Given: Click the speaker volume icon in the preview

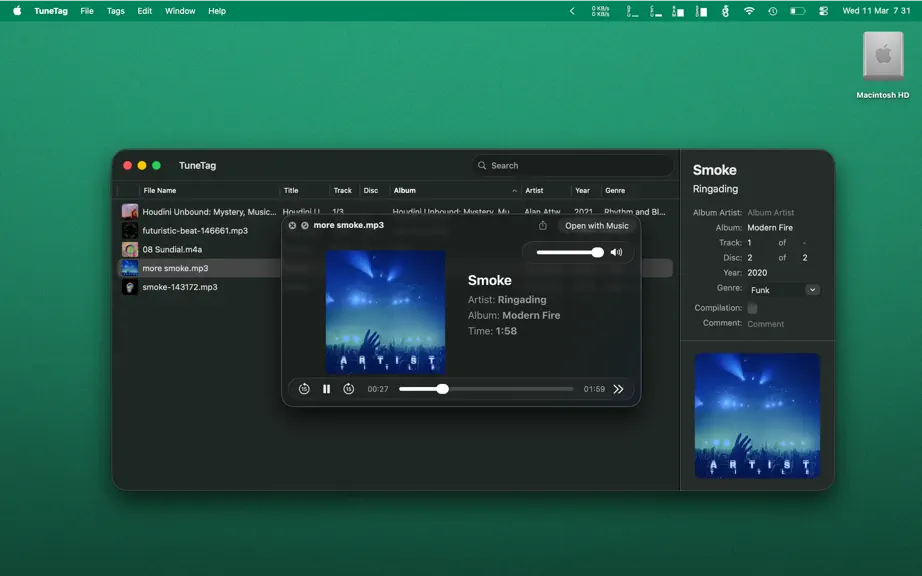Looking at the screenshot, I should pyautogui.click(x=616, y=252).
